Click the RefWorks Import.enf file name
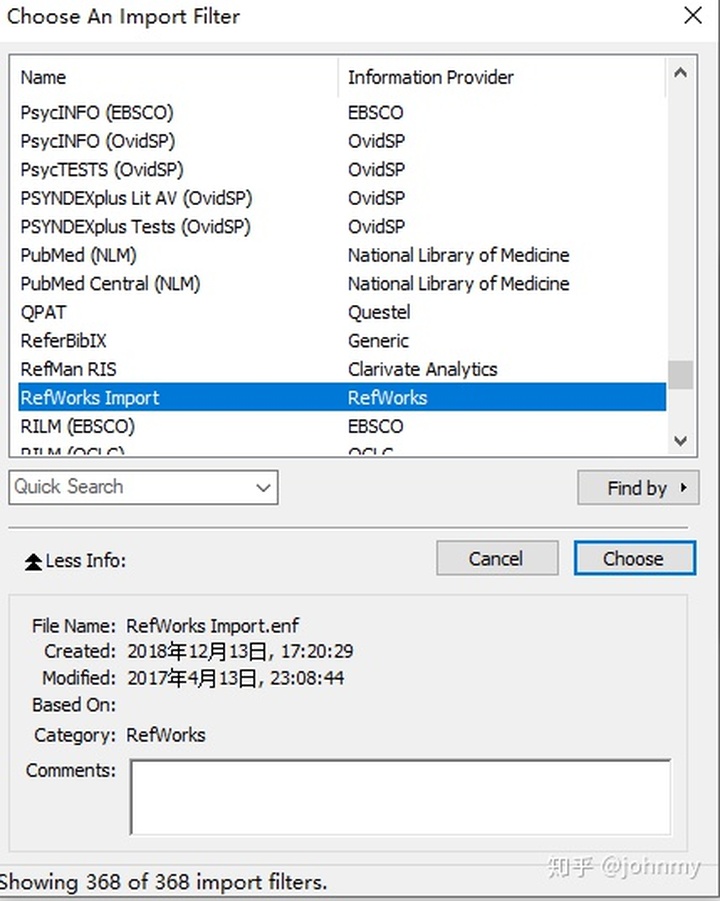The width and height of the screenshot is (720, 901). 213,625
